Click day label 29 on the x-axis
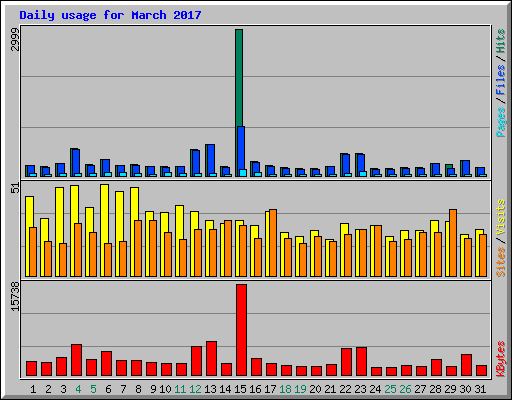512x400 pixels. [450, 389]
